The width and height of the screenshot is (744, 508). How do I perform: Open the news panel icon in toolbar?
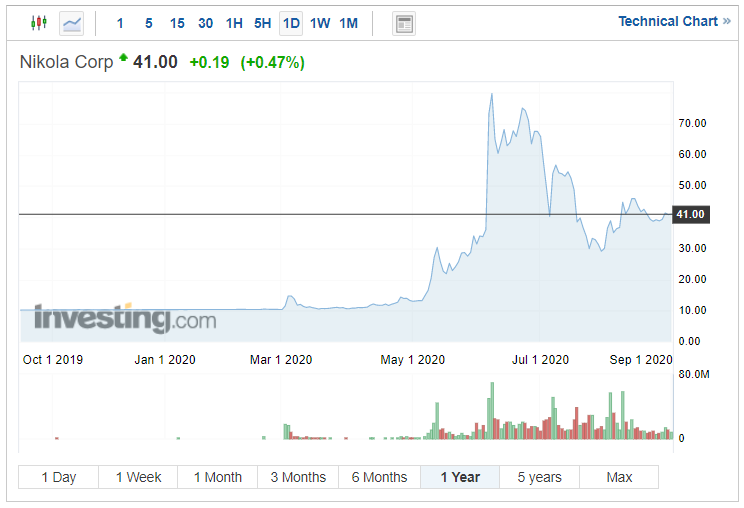click(x=403, y=23)
